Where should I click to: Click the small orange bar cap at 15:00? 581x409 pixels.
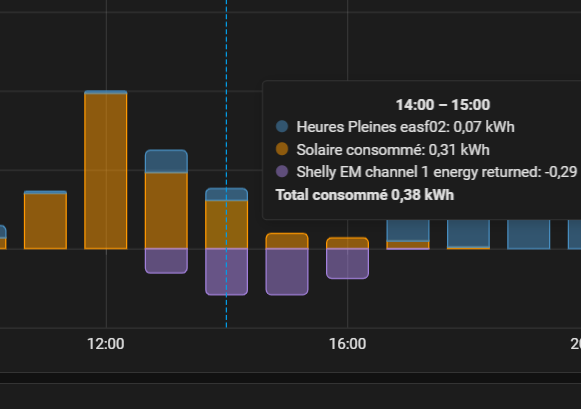pos(287,241)
